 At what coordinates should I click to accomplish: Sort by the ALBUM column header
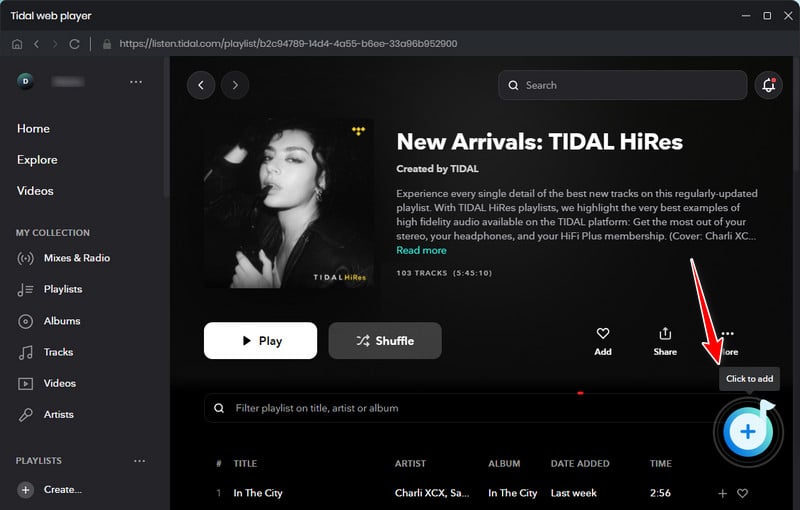[504, 464]
